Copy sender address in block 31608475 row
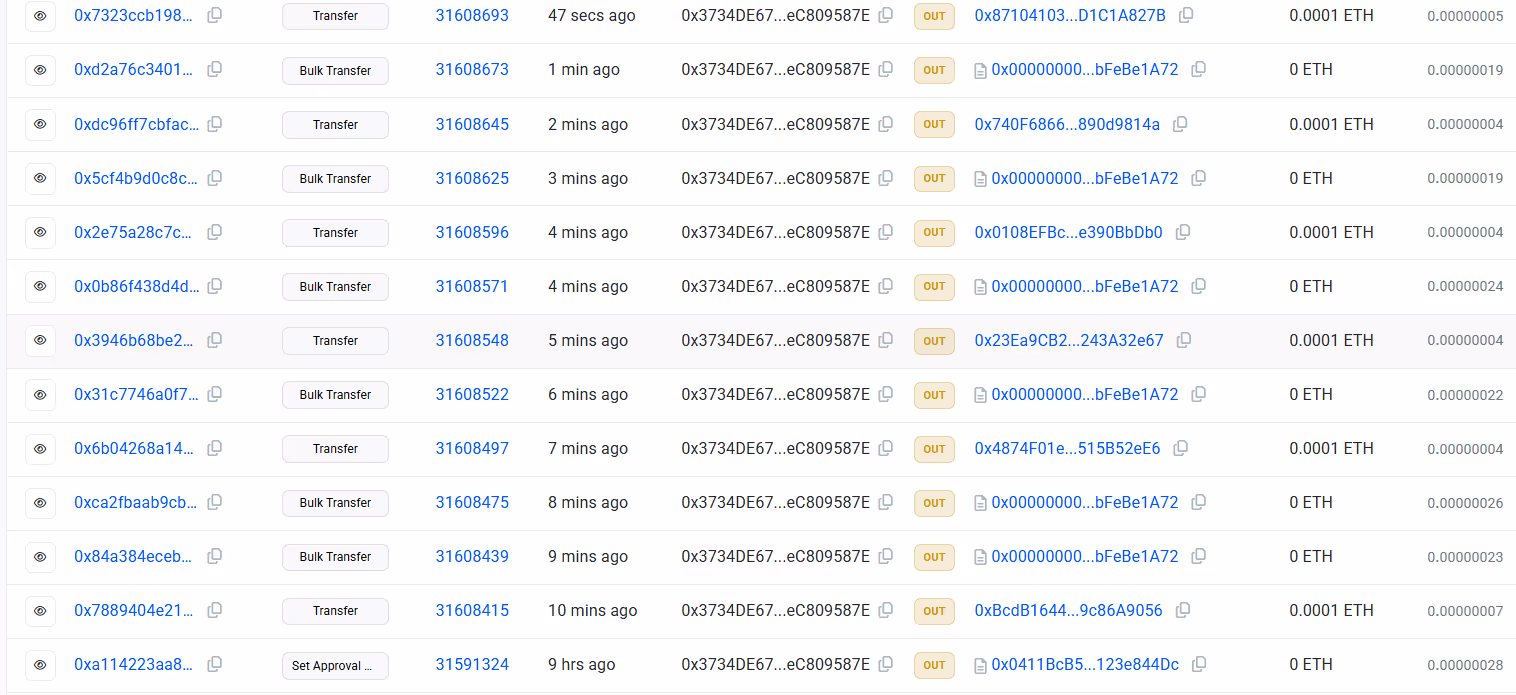This screenshot has width=1516, height=695. coord(885,502)
